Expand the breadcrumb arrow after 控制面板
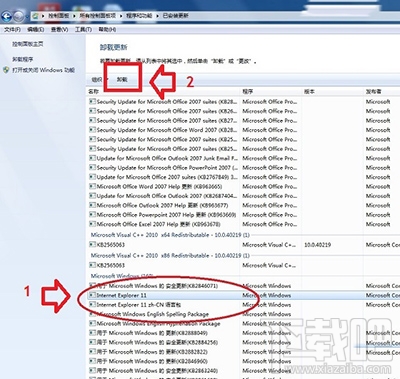 click(73, 16)
